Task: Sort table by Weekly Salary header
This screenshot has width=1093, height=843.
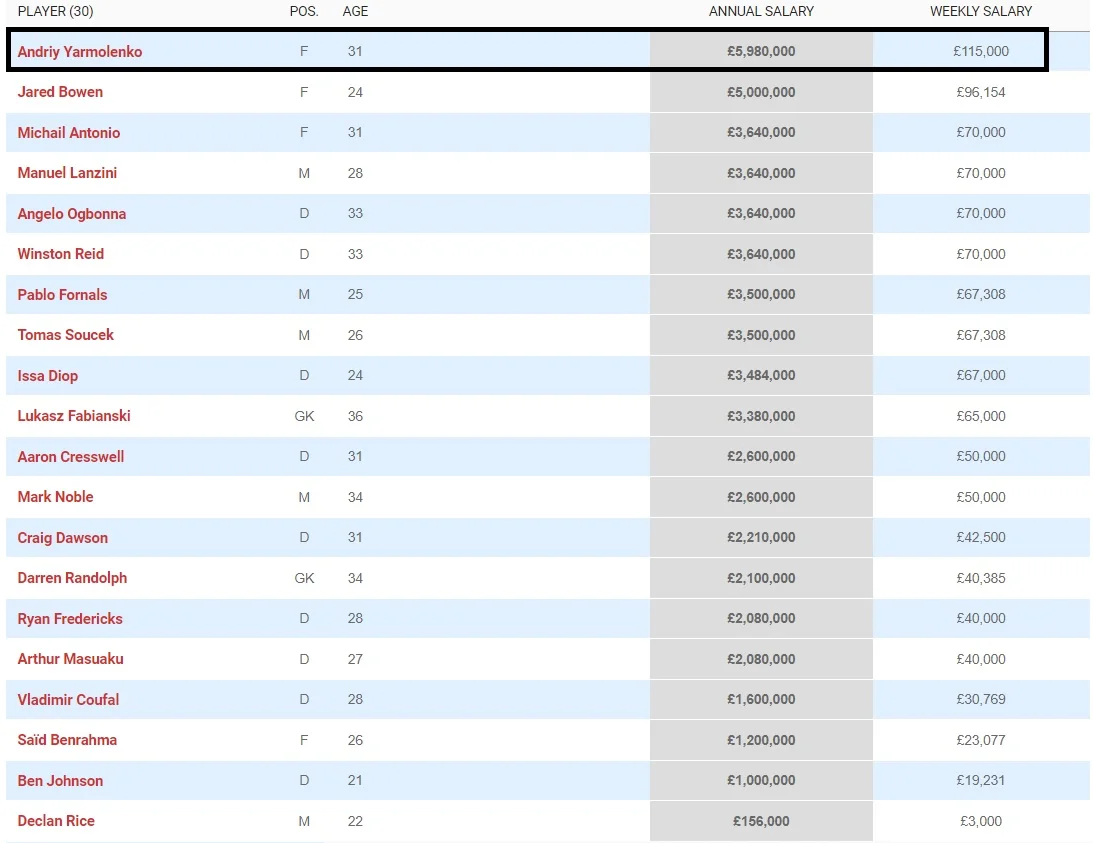Action: tap(980, 12)
